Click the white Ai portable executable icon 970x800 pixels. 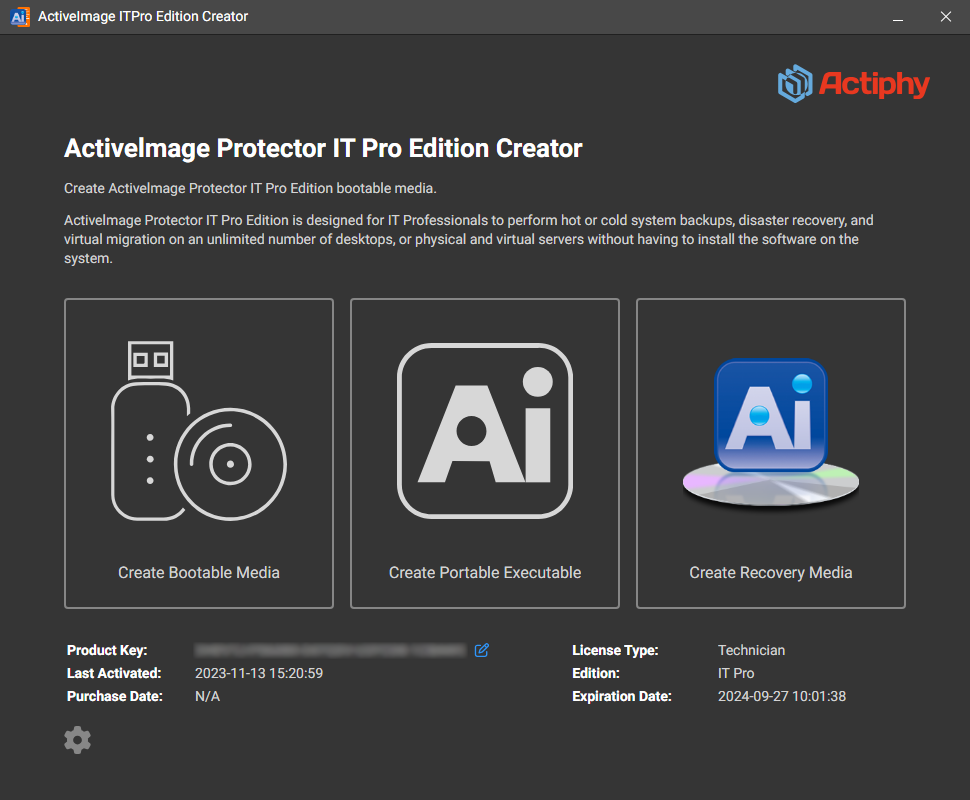(x=485, y=431)
